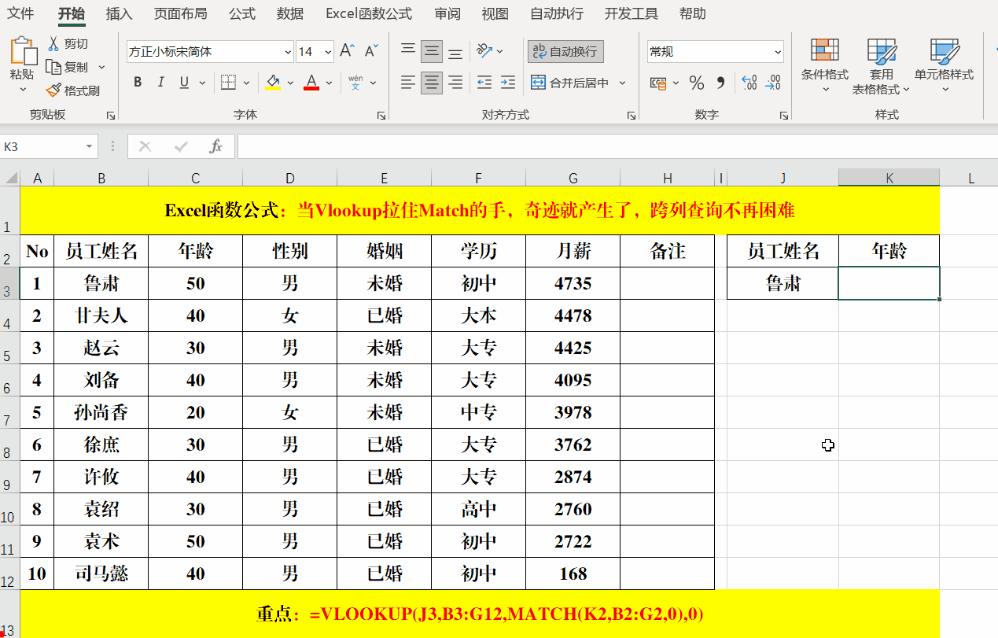998x638 pixels.
Task: Toggle italic formatting
Action: (160, 83)
